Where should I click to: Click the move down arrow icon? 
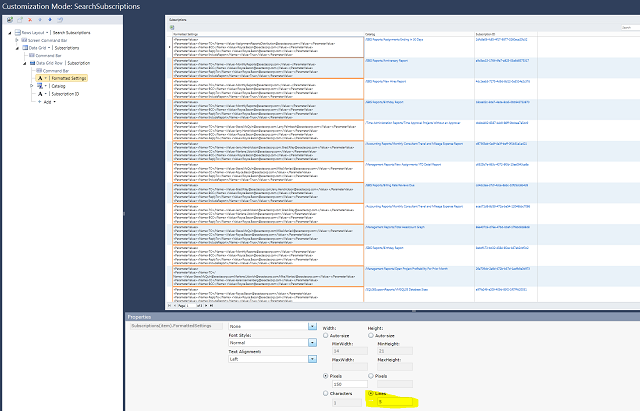coord(50,20)
